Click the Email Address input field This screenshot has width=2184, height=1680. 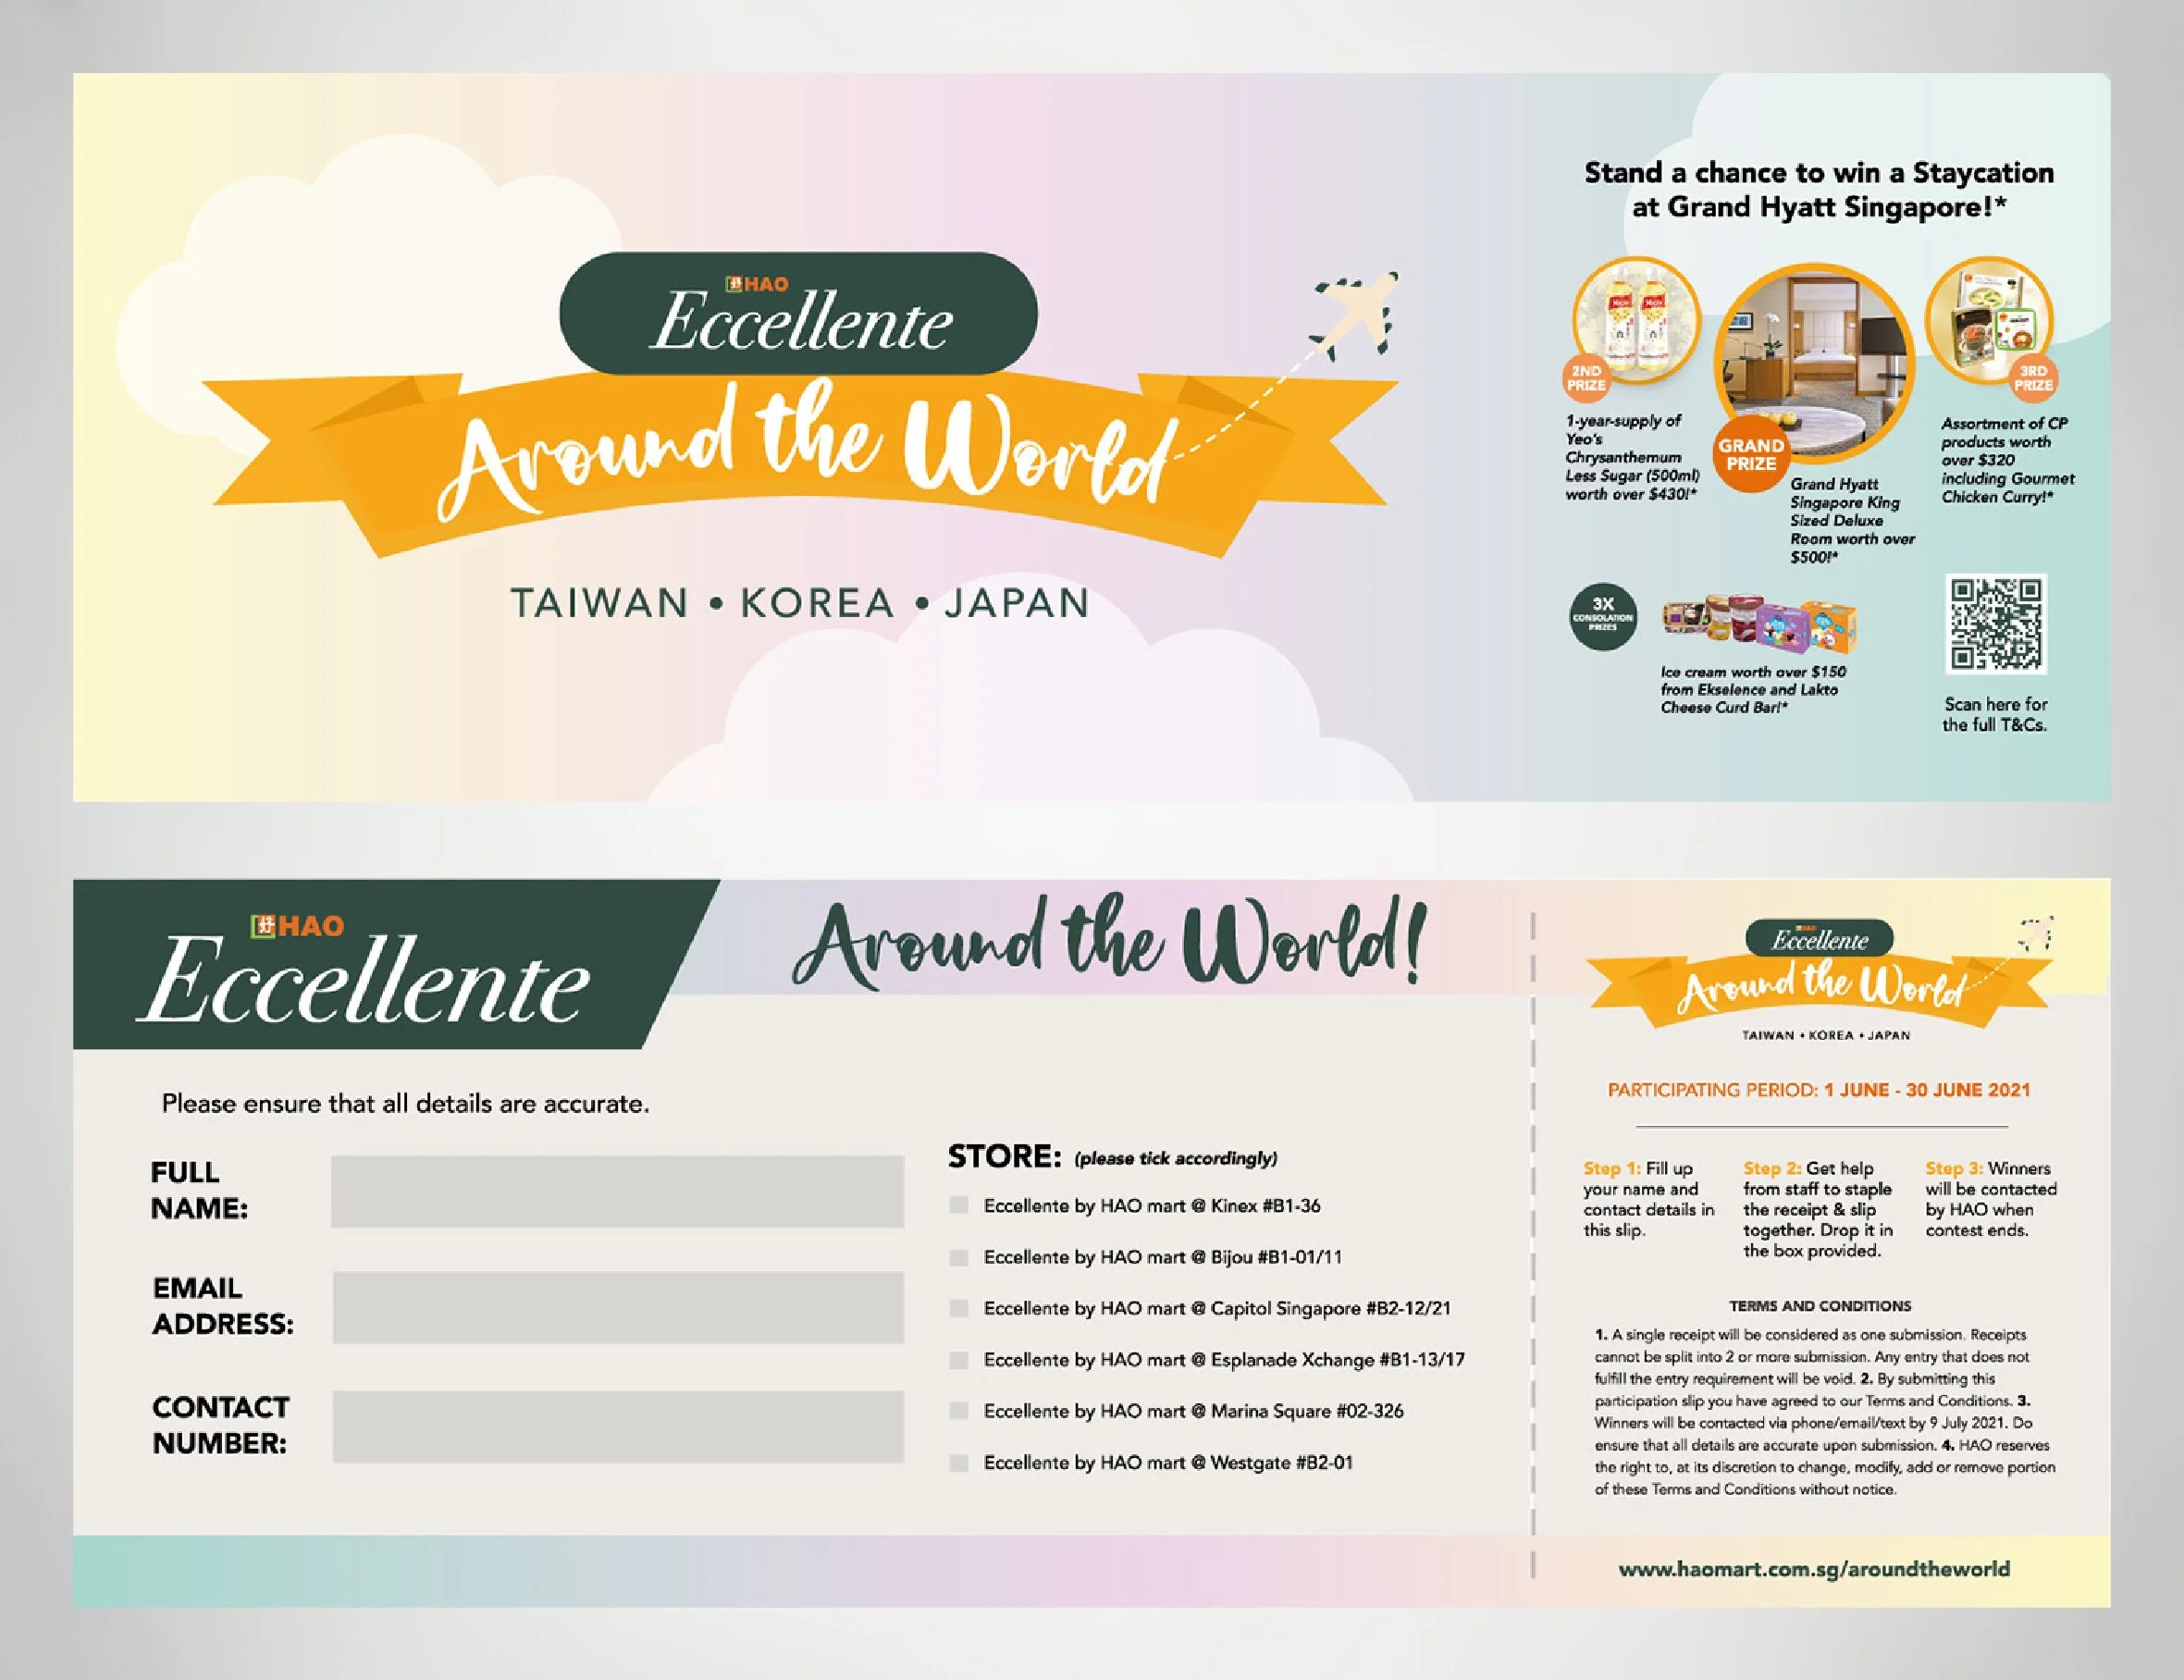[x=617, y=1307]
